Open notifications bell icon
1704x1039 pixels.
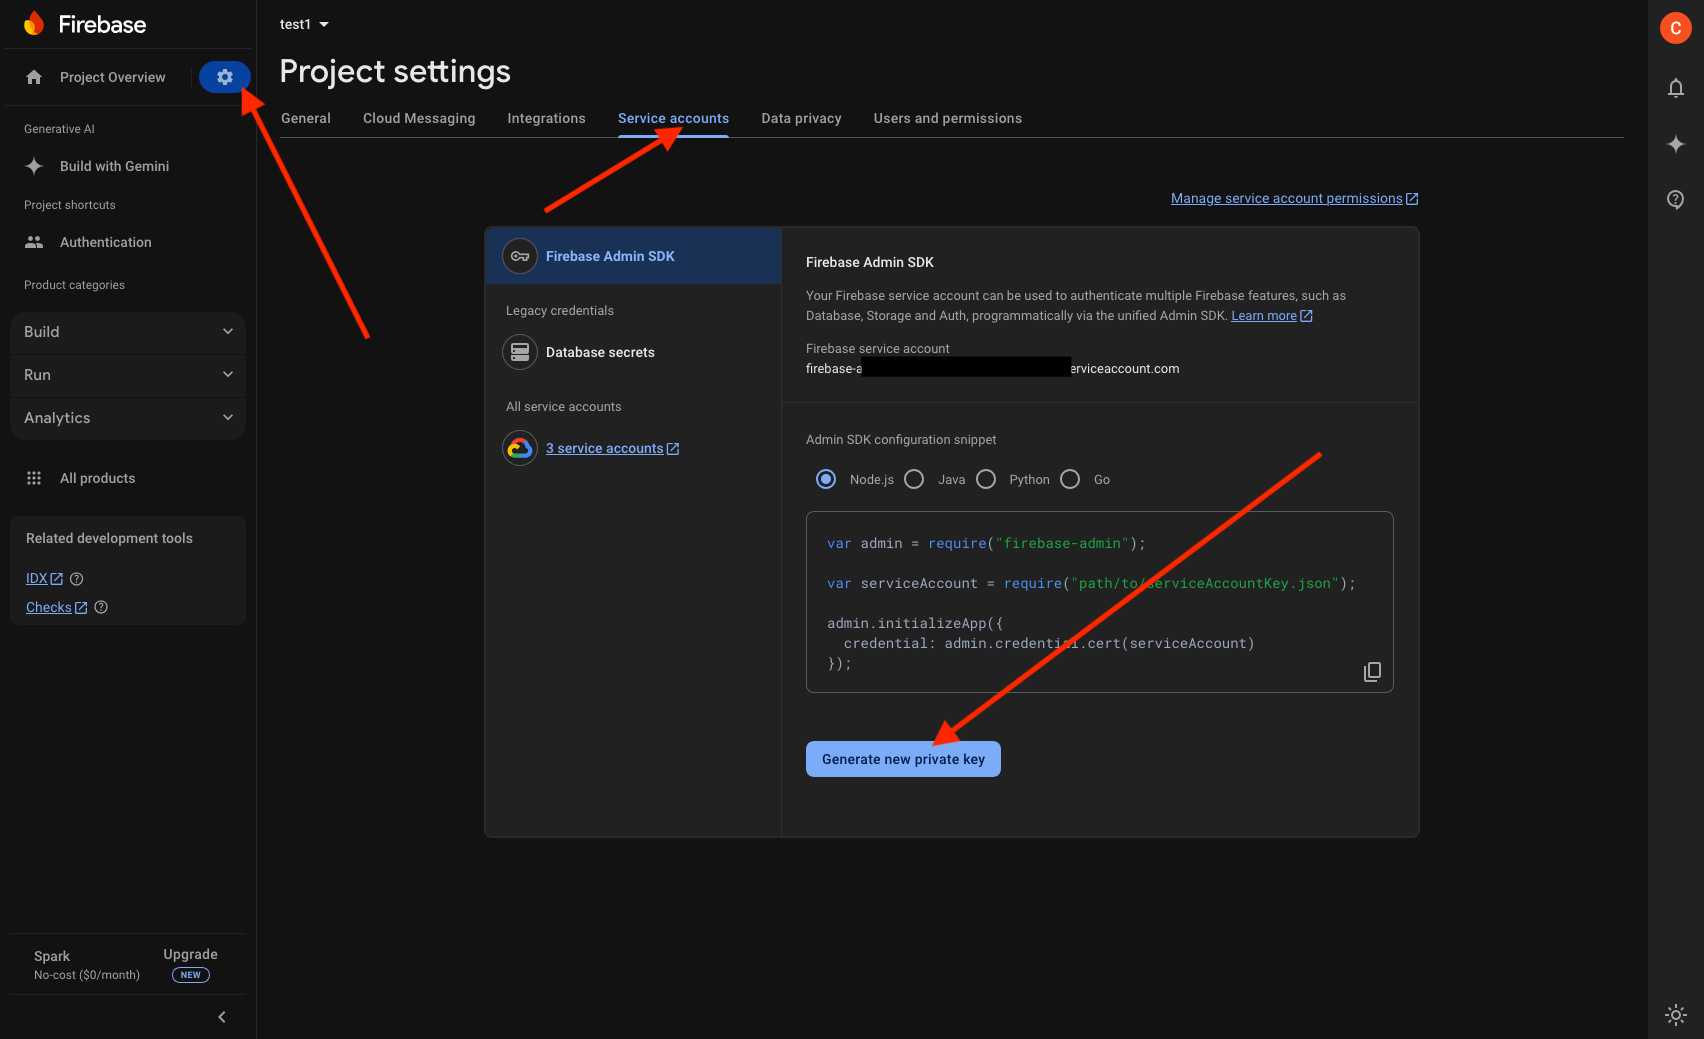1676,88
